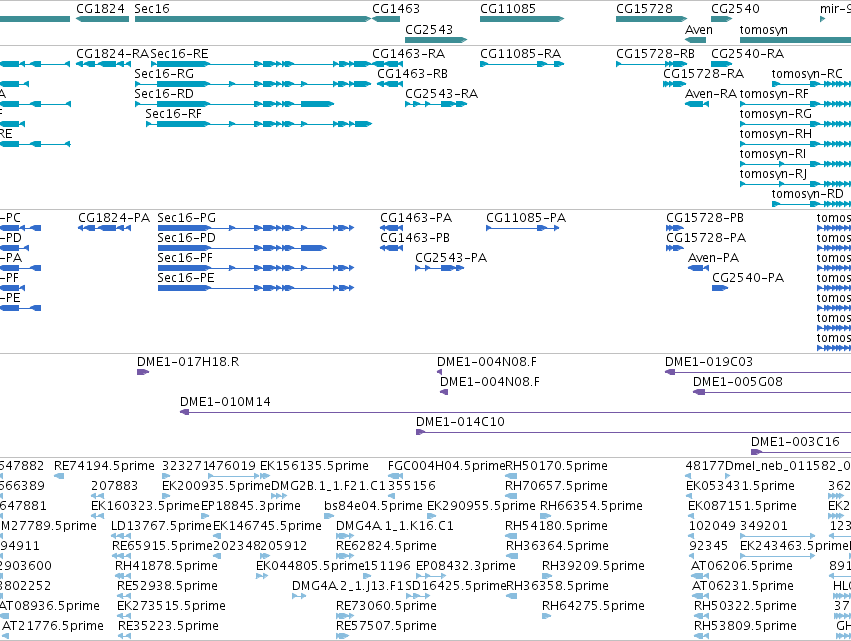This screenshot has width=851, height=641.
Task: Select EST RE62824.5prime
Action: click(x=345, y=556)
